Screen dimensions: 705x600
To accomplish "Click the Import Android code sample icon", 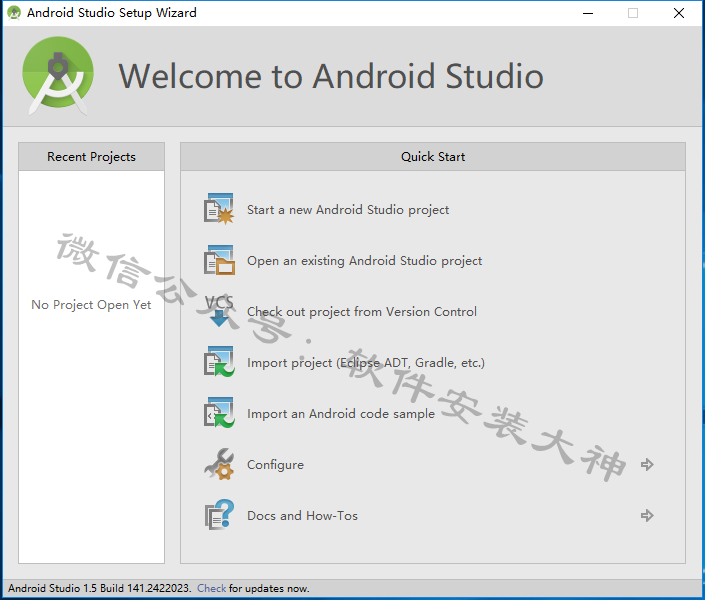I will click(x=219, y=413).
